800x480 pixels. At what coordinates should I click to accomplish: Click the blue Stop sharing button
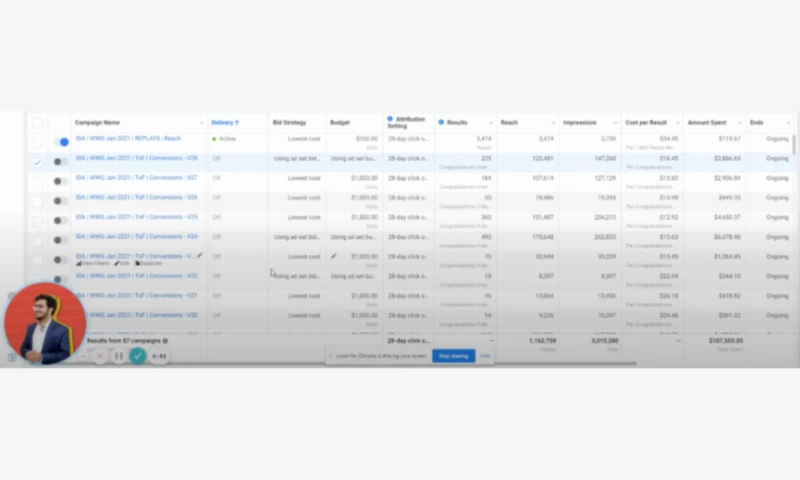coord(453,355)
